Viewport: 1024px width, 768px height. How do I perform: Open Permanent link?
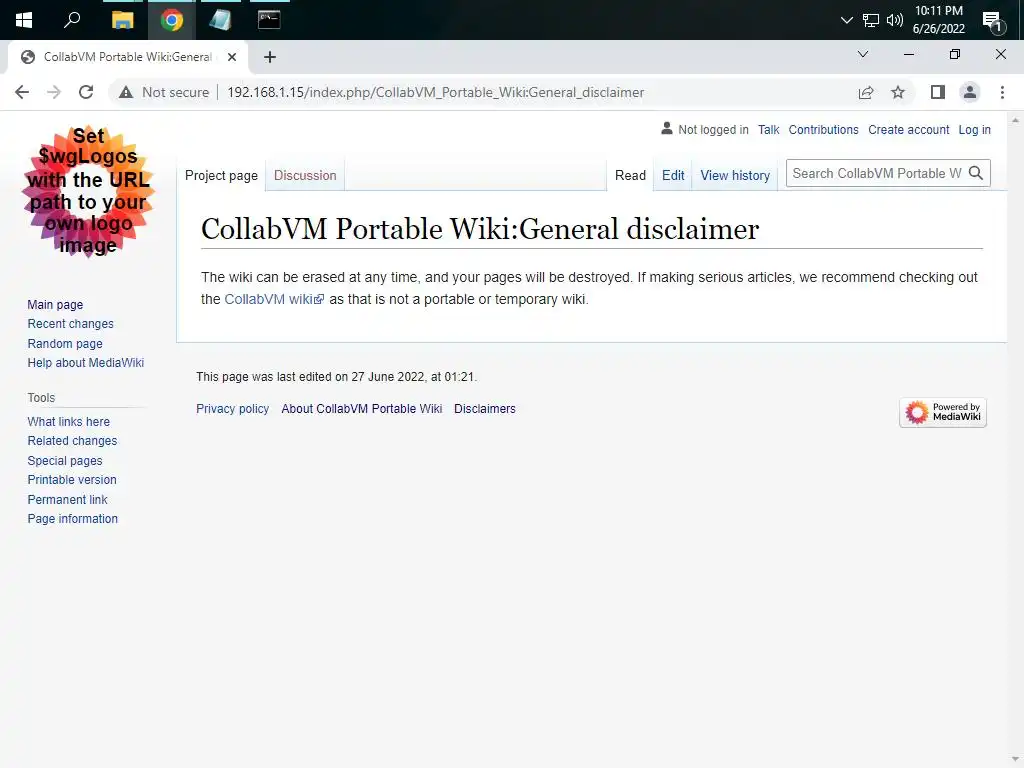pos(67,500)
